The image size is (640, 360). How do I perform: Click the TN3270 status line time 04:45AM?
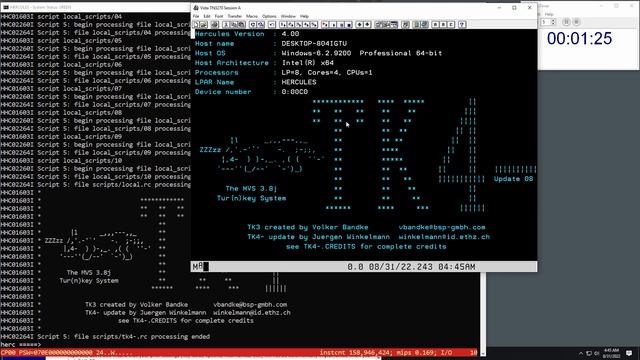pyautogui.click(x=456, y=267)
